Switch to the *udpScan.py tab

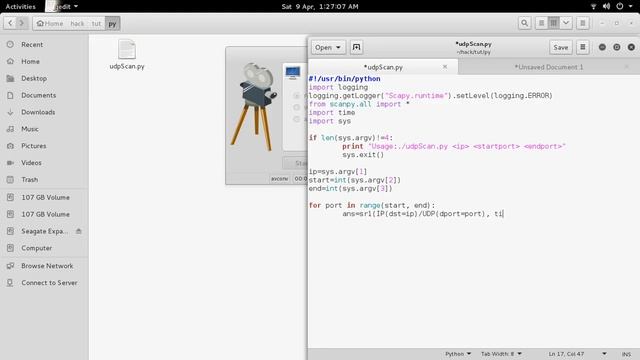point(383,67)
